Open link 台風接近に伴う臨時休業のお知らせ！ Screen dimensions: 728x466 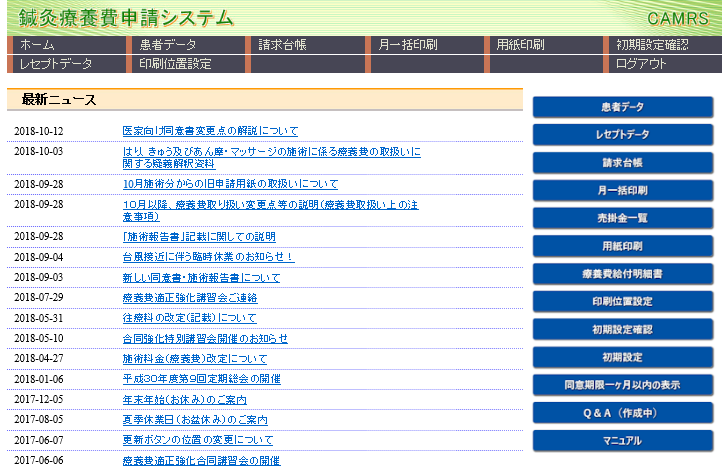[208, 257]
